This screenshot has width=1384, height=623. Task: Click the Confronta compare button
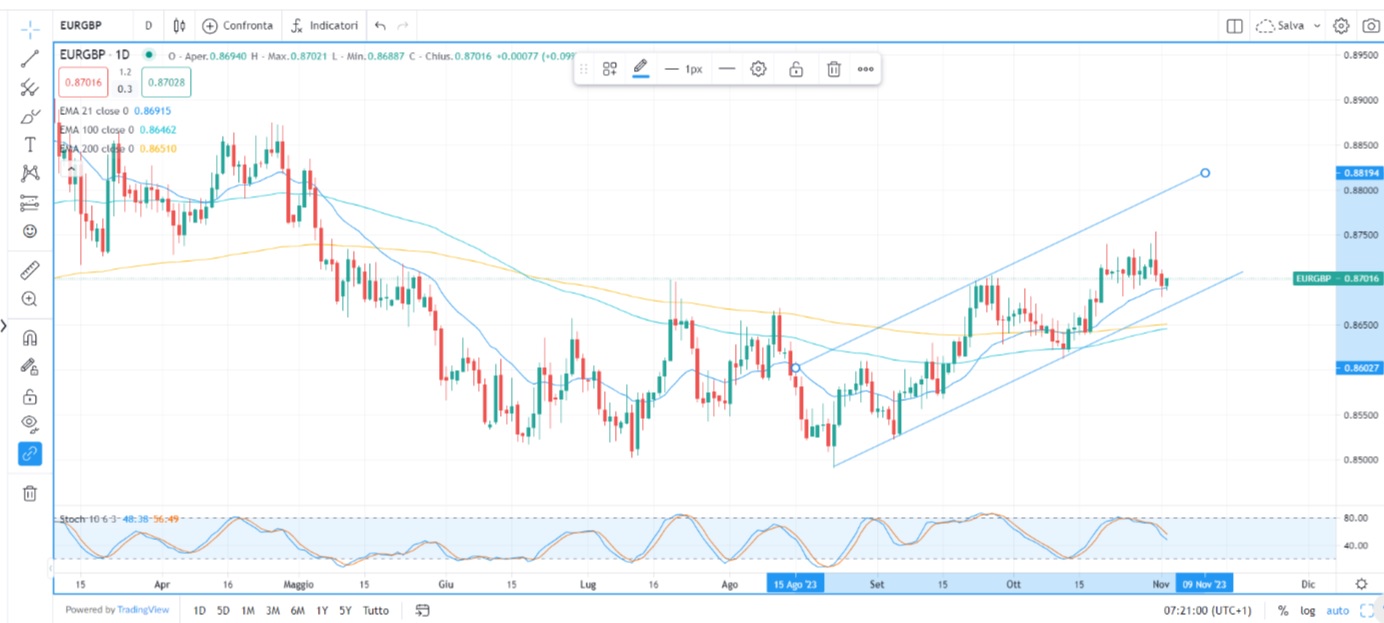point(238,26)
